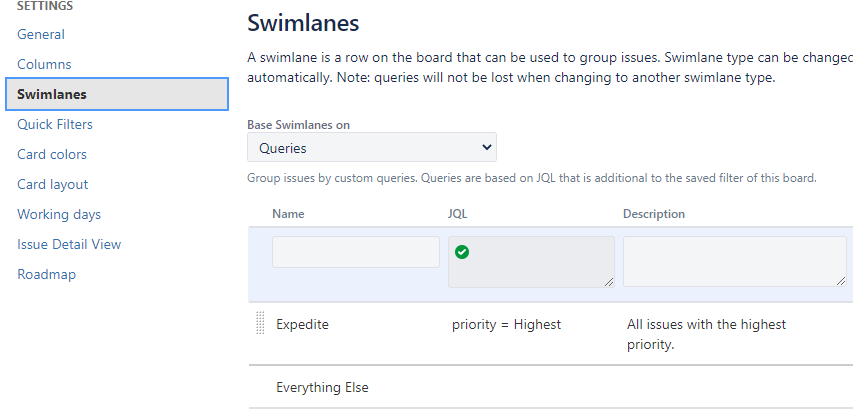Click the new swimlane Name field
This screenshot has height=409, width=853.
[x=356, y=252]
